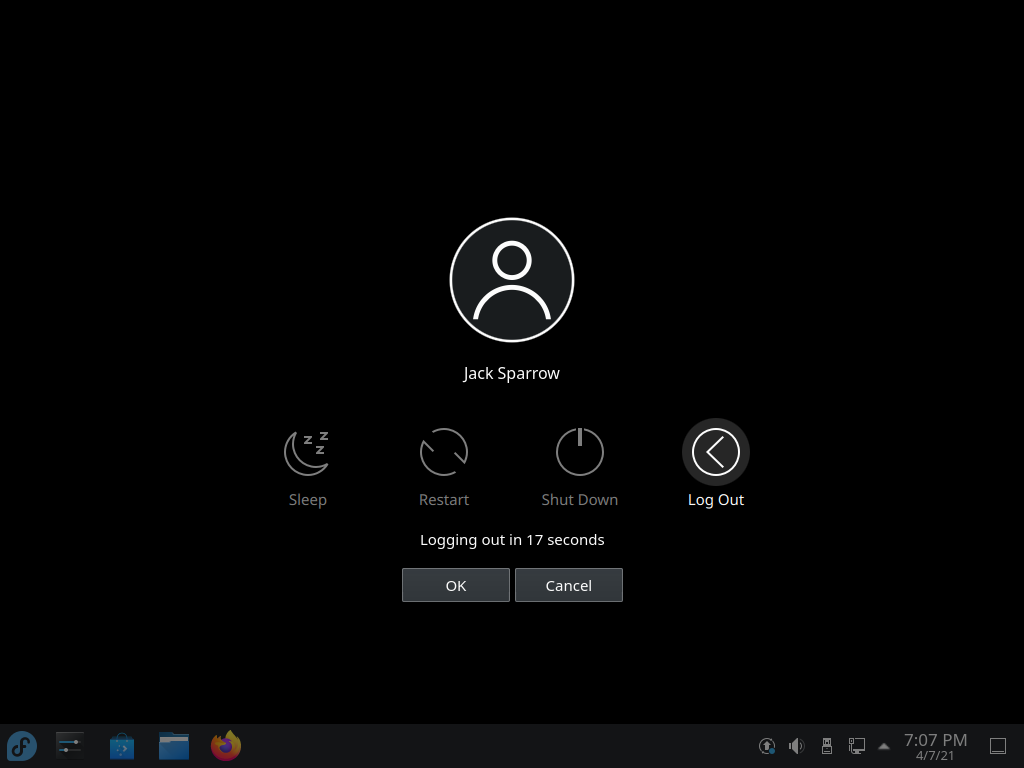Open the system settings sliders icon in taskbar
Image resolution: width=1024 pixels, height=768 pixels.
70,746
